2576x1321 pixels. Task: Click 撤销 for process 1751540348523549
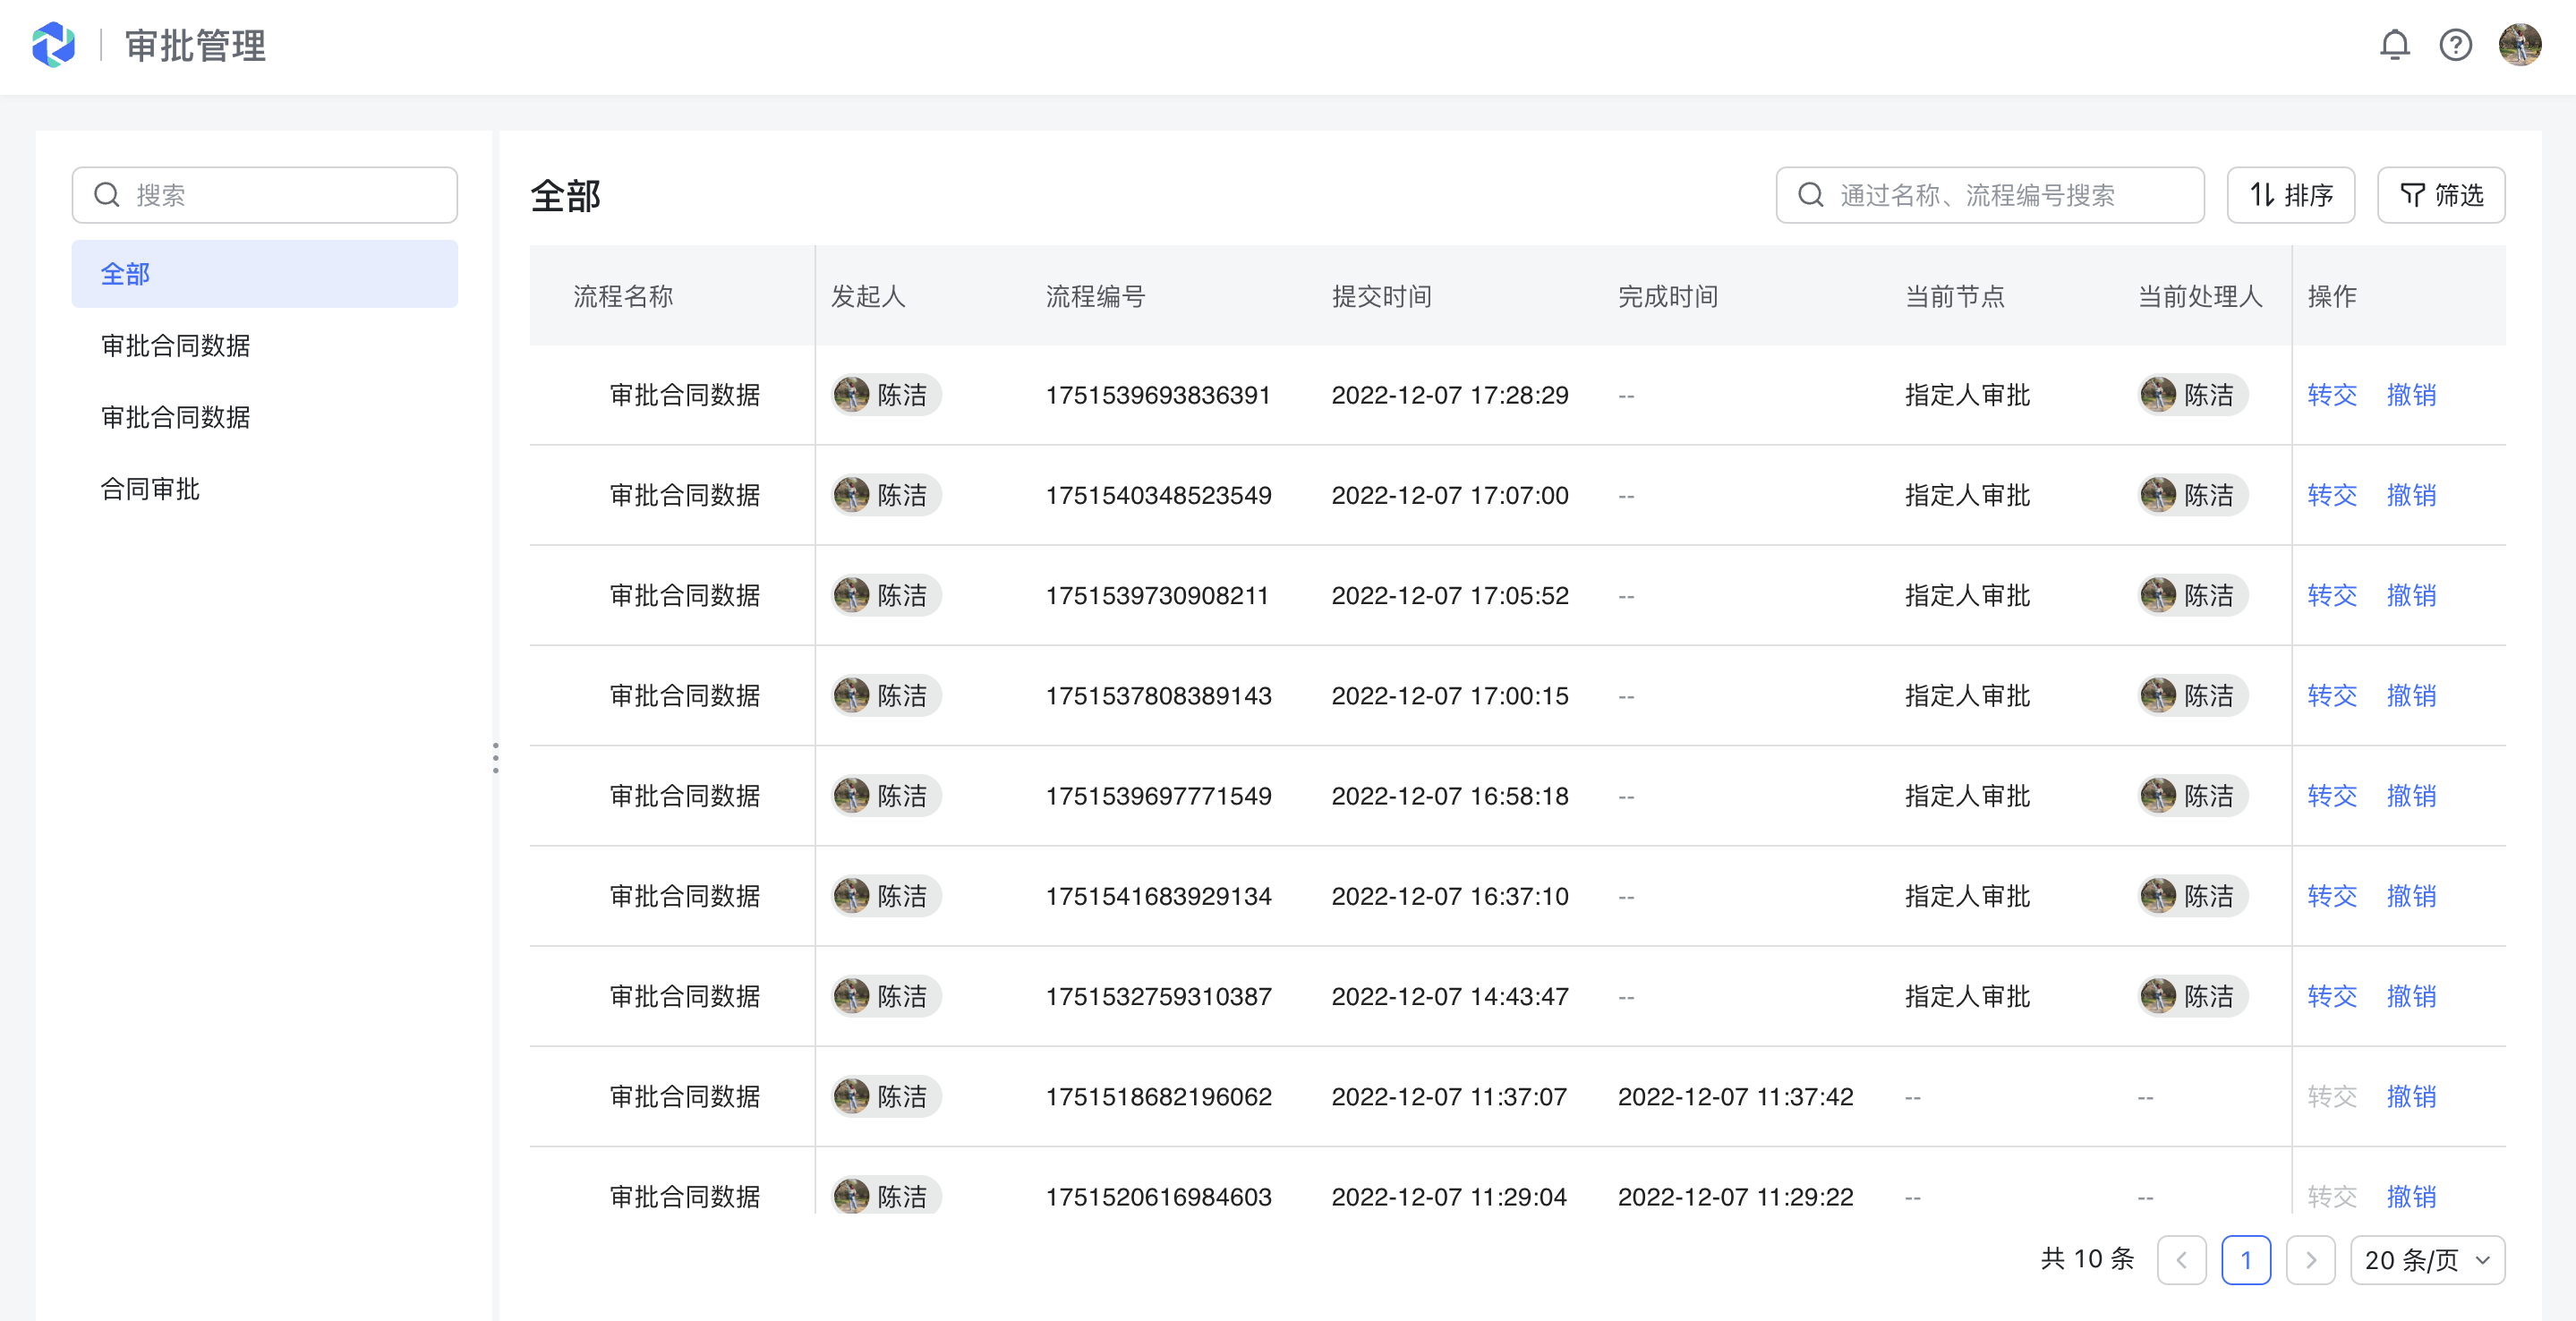coord(2411,495)
